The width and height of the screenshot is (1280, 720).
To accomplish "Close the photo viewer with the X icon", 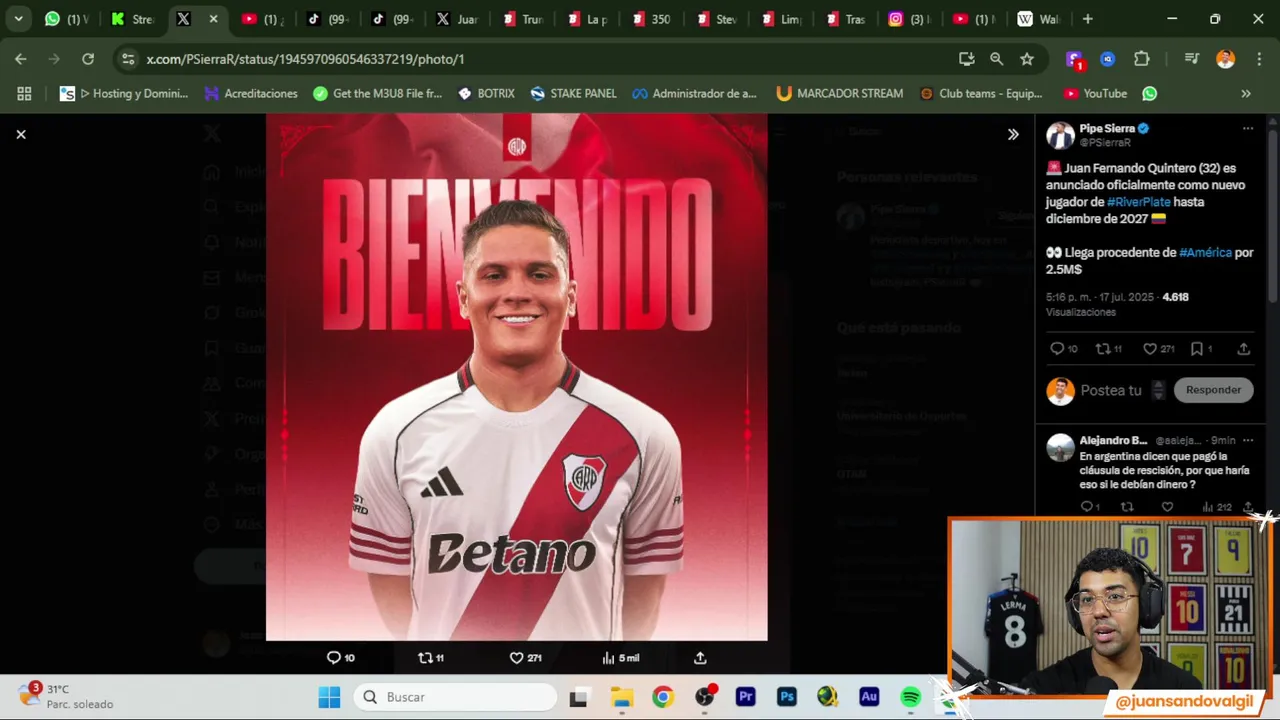I will point(21,134).
